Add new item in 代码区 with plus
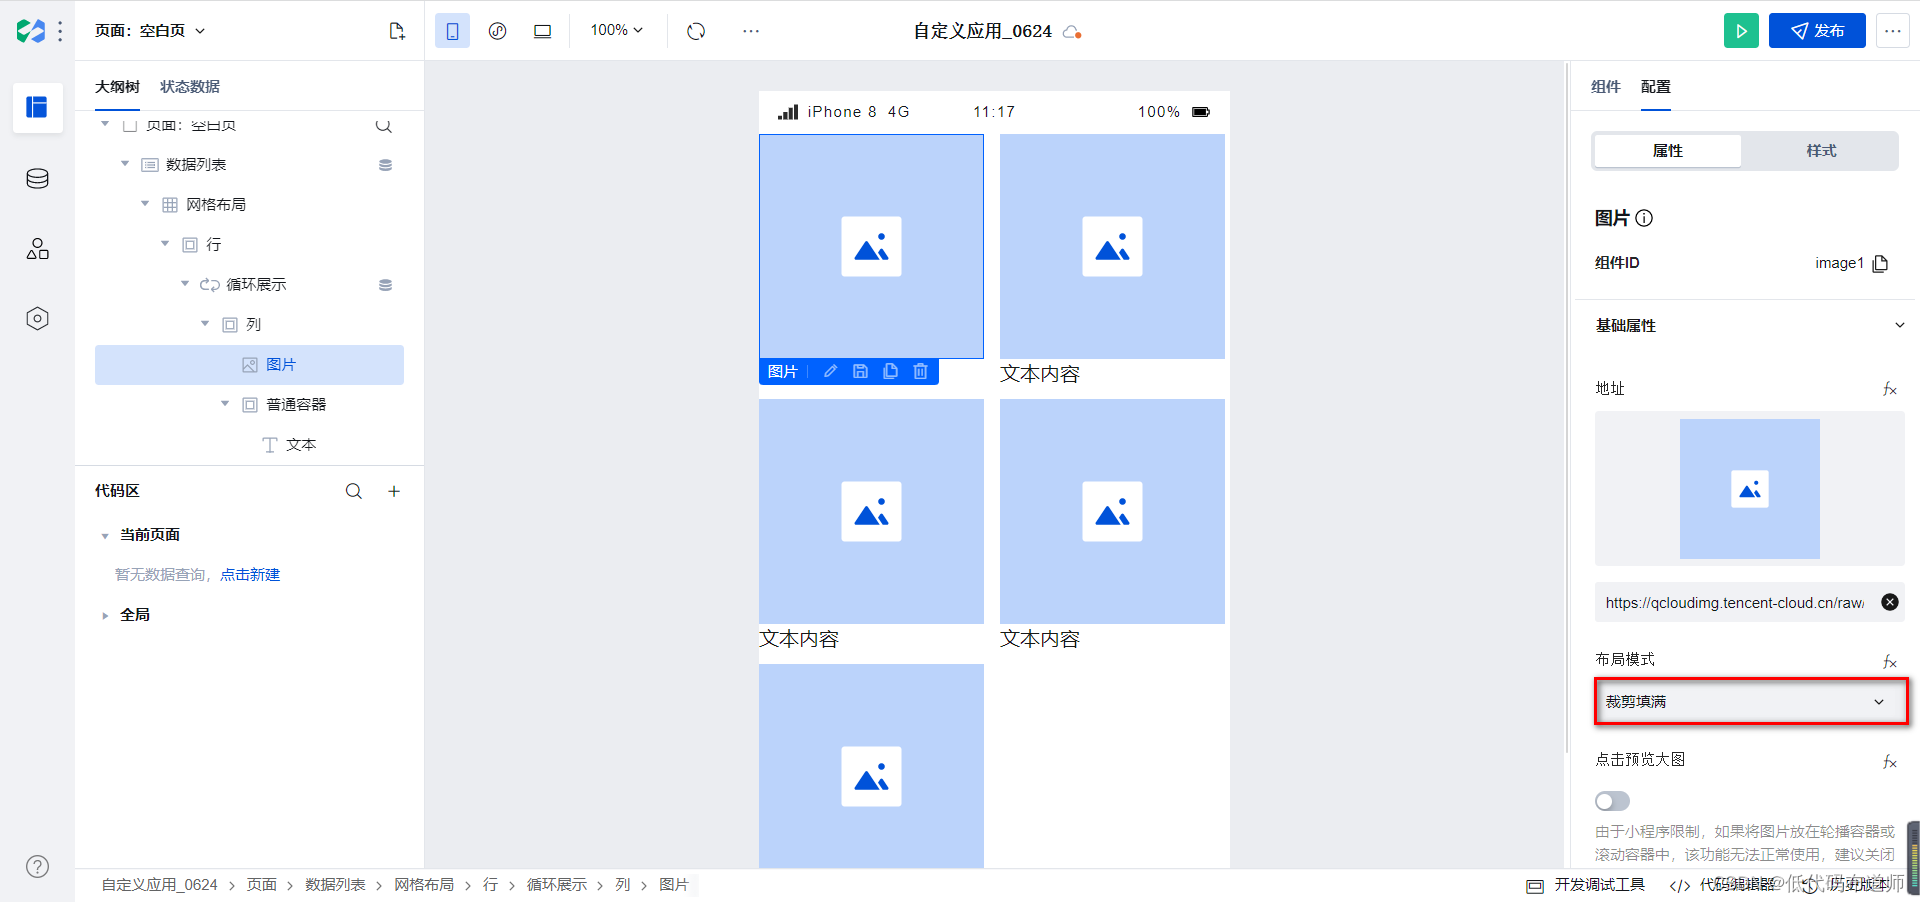The image size is (1920, 902). 394,491
